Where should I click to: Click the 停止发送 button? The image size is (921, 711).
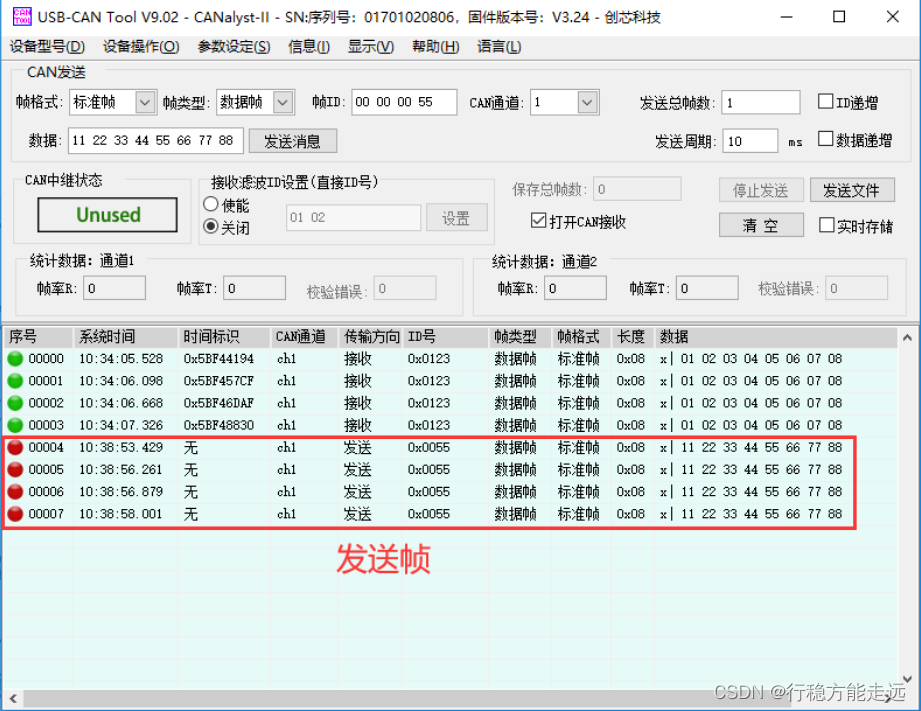click(761, 190)
